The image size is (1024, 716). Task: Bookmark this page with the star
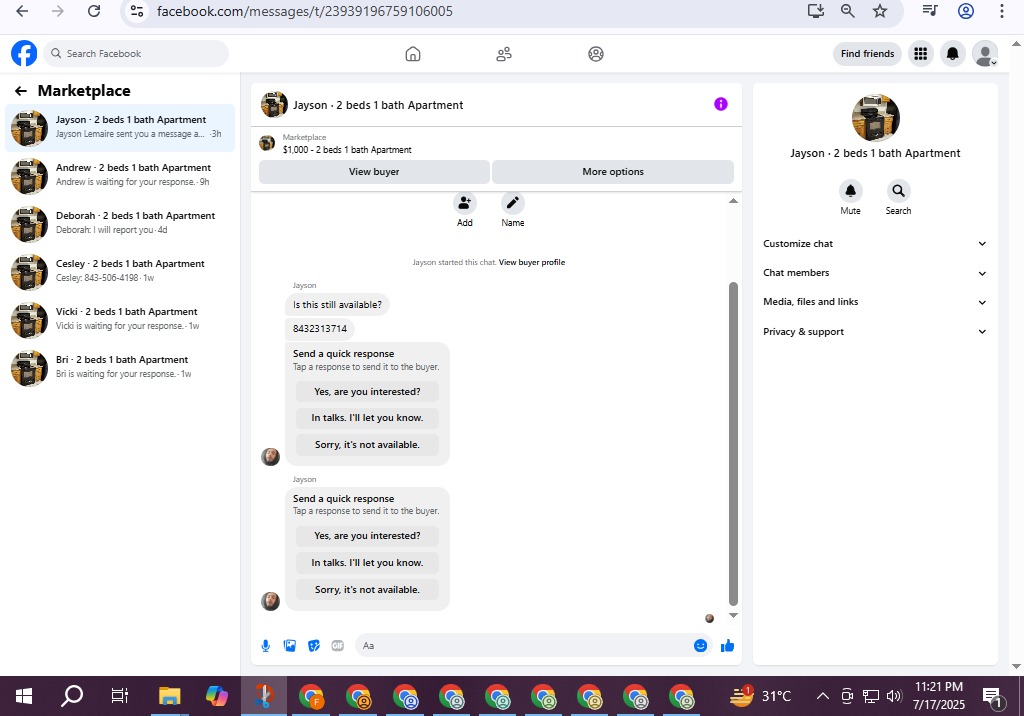[880, 11]
